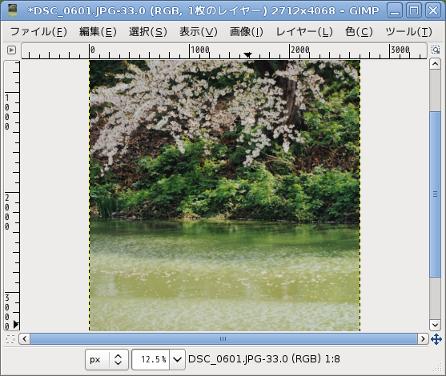446x376 pixels.
Task: Click the horizontal scrollbar thumb
Action: click(223, 339)
